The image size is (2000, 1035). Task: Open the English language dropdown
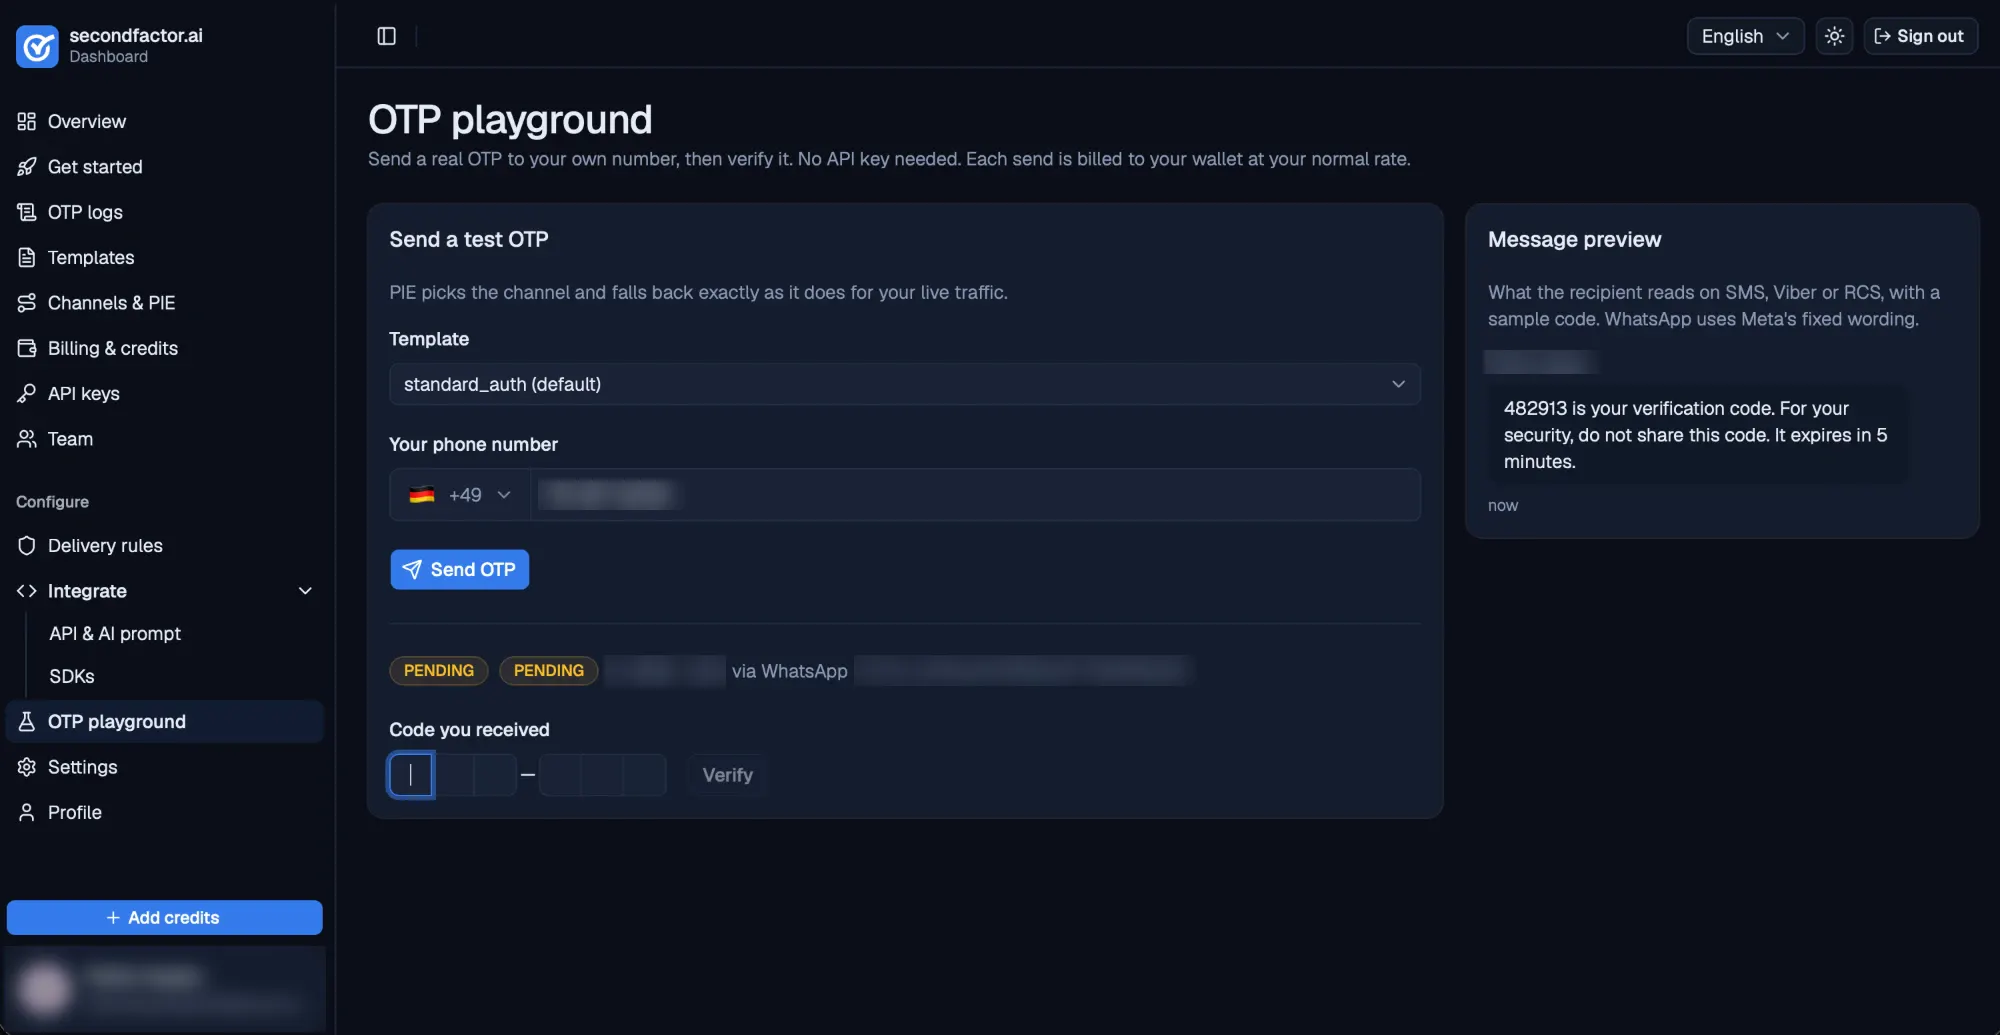pos(1745,36)
